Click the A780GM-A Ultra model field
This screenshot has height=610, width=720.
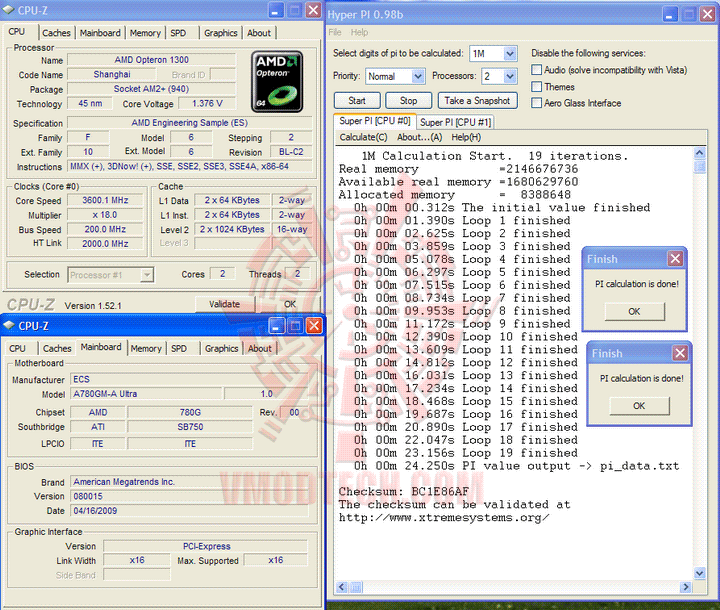tap(146, 394)
